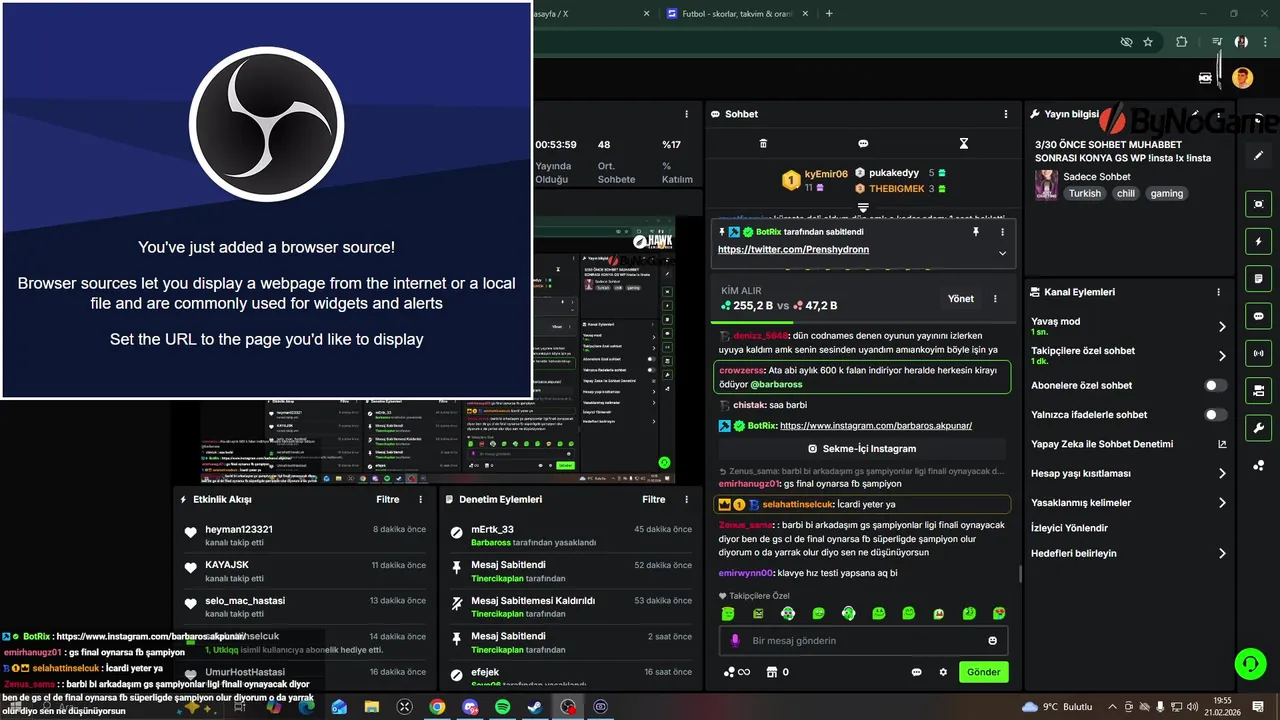Screen dimensions: 1280x720
Task: Open Spotify from the taskbar
Action: point(503,707)
